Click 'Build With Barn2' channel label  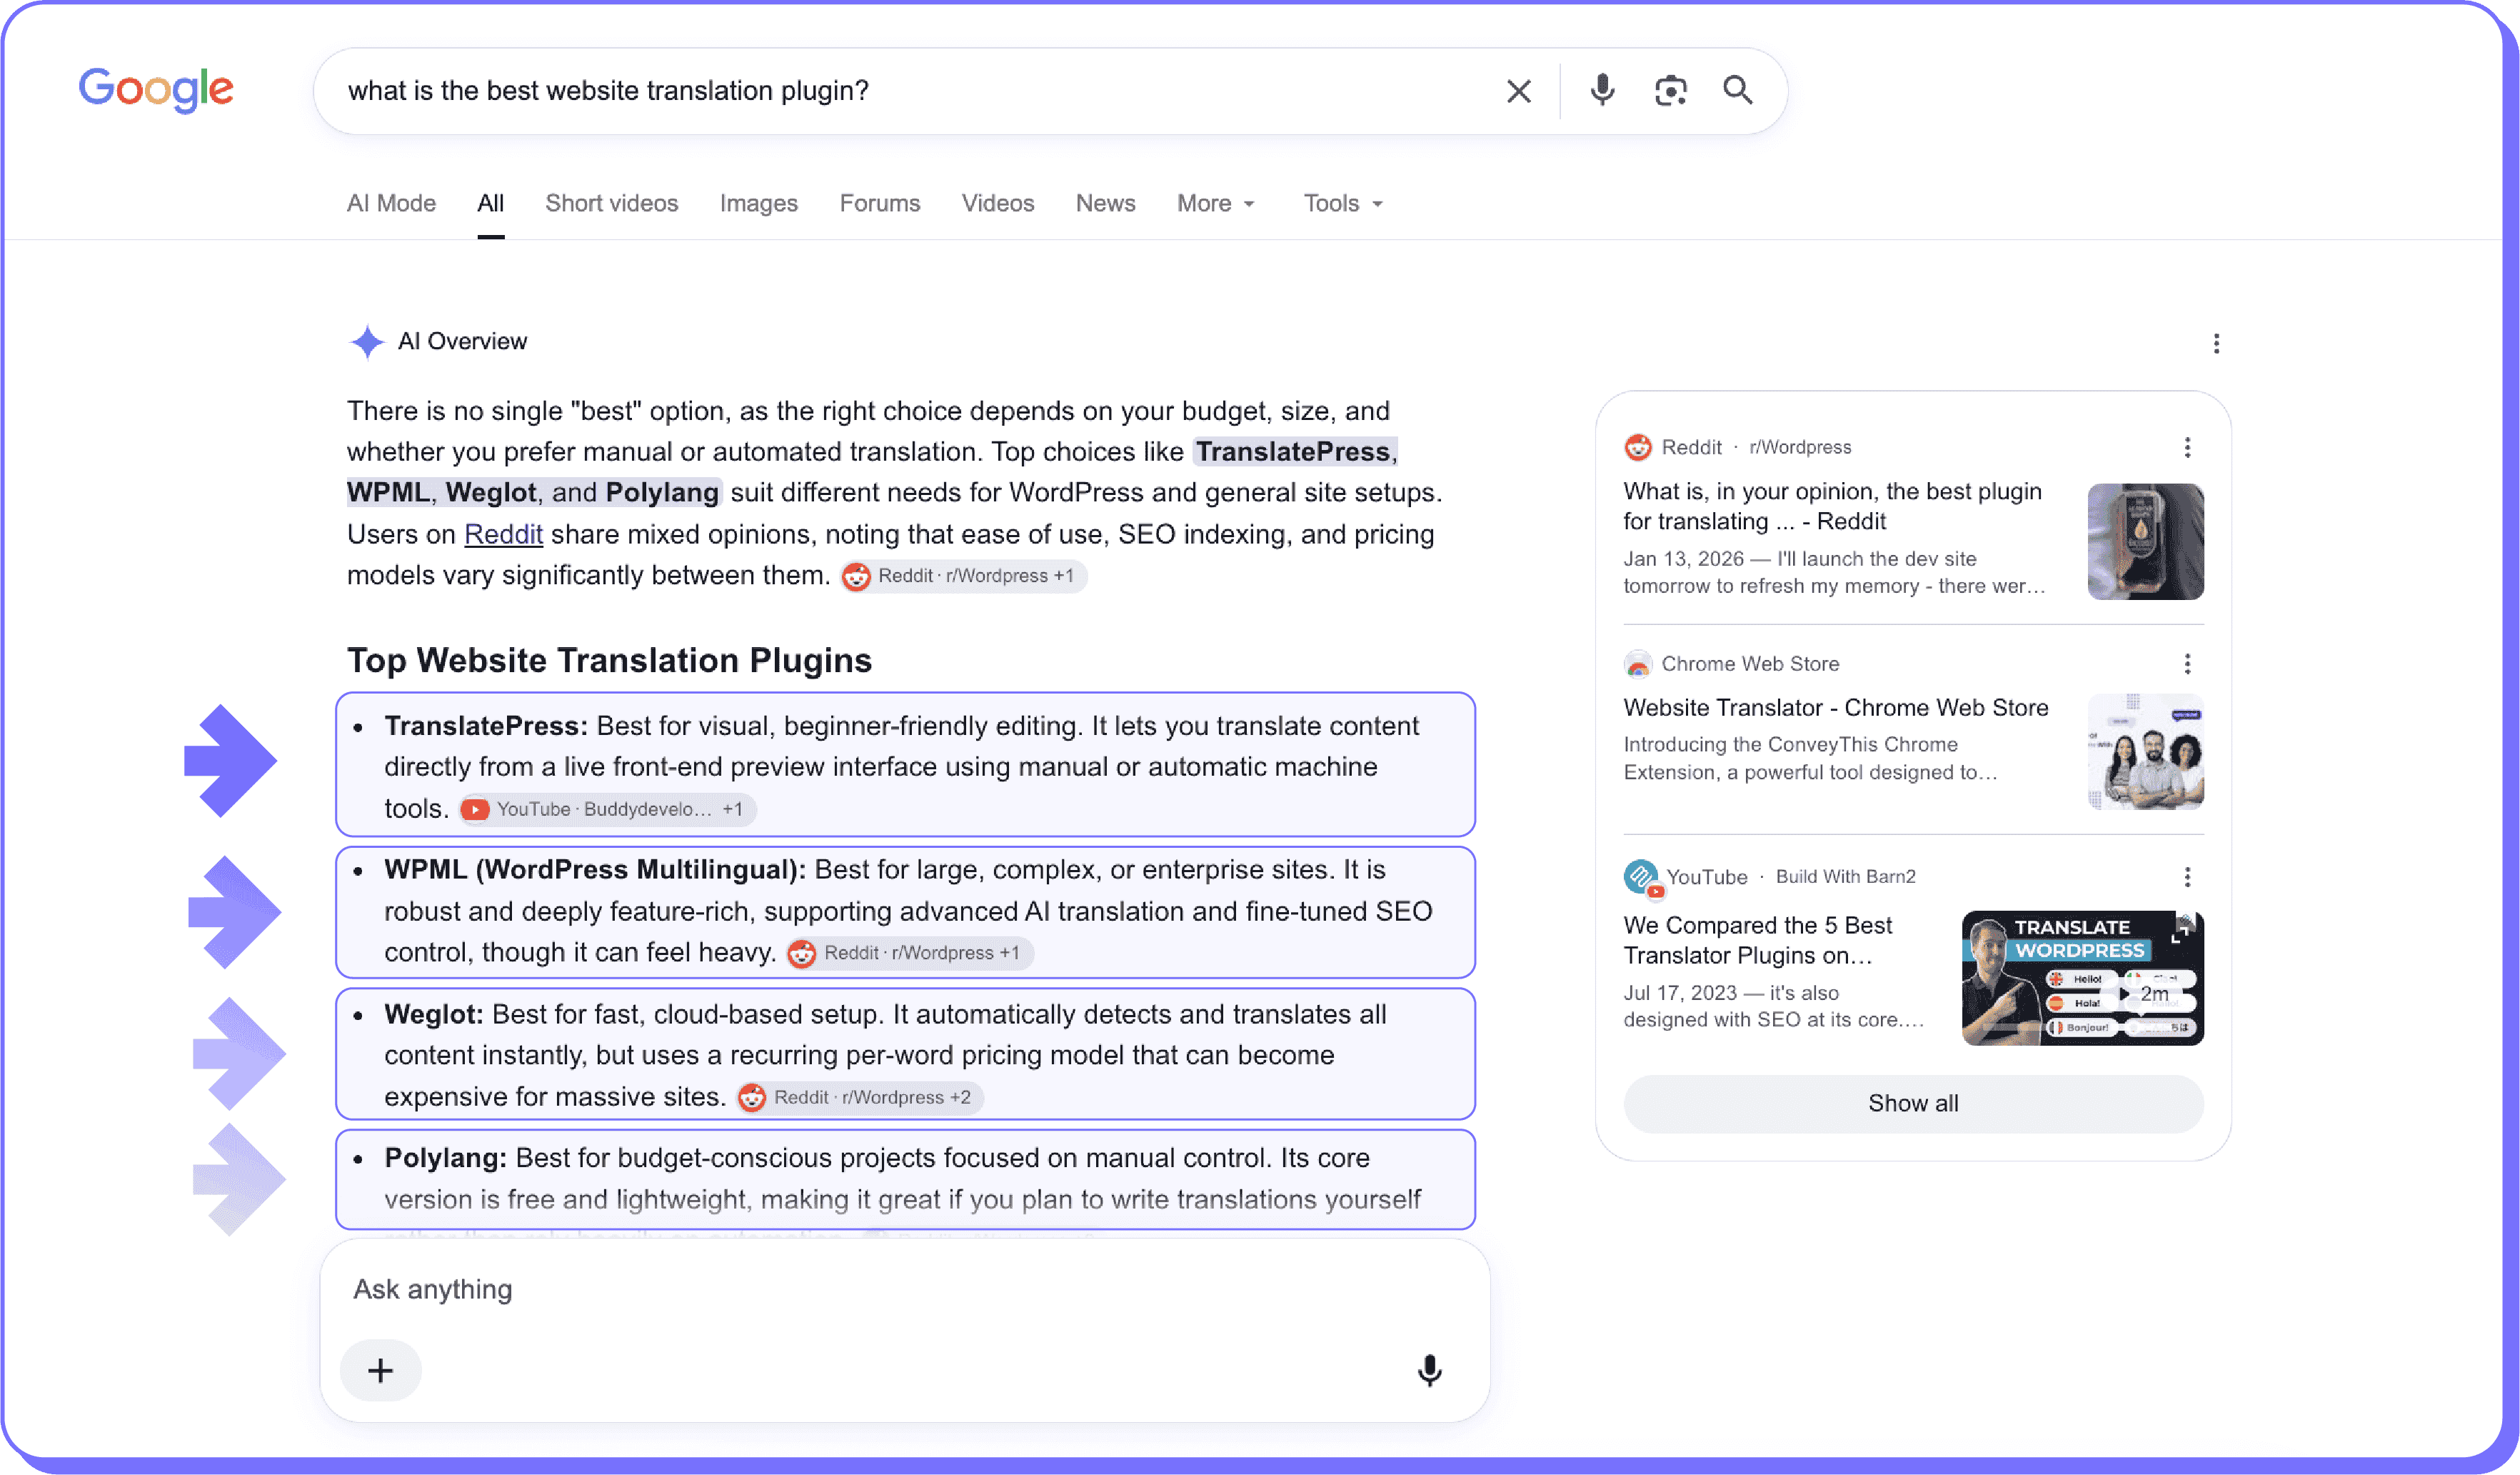[x=1845, y=877]
